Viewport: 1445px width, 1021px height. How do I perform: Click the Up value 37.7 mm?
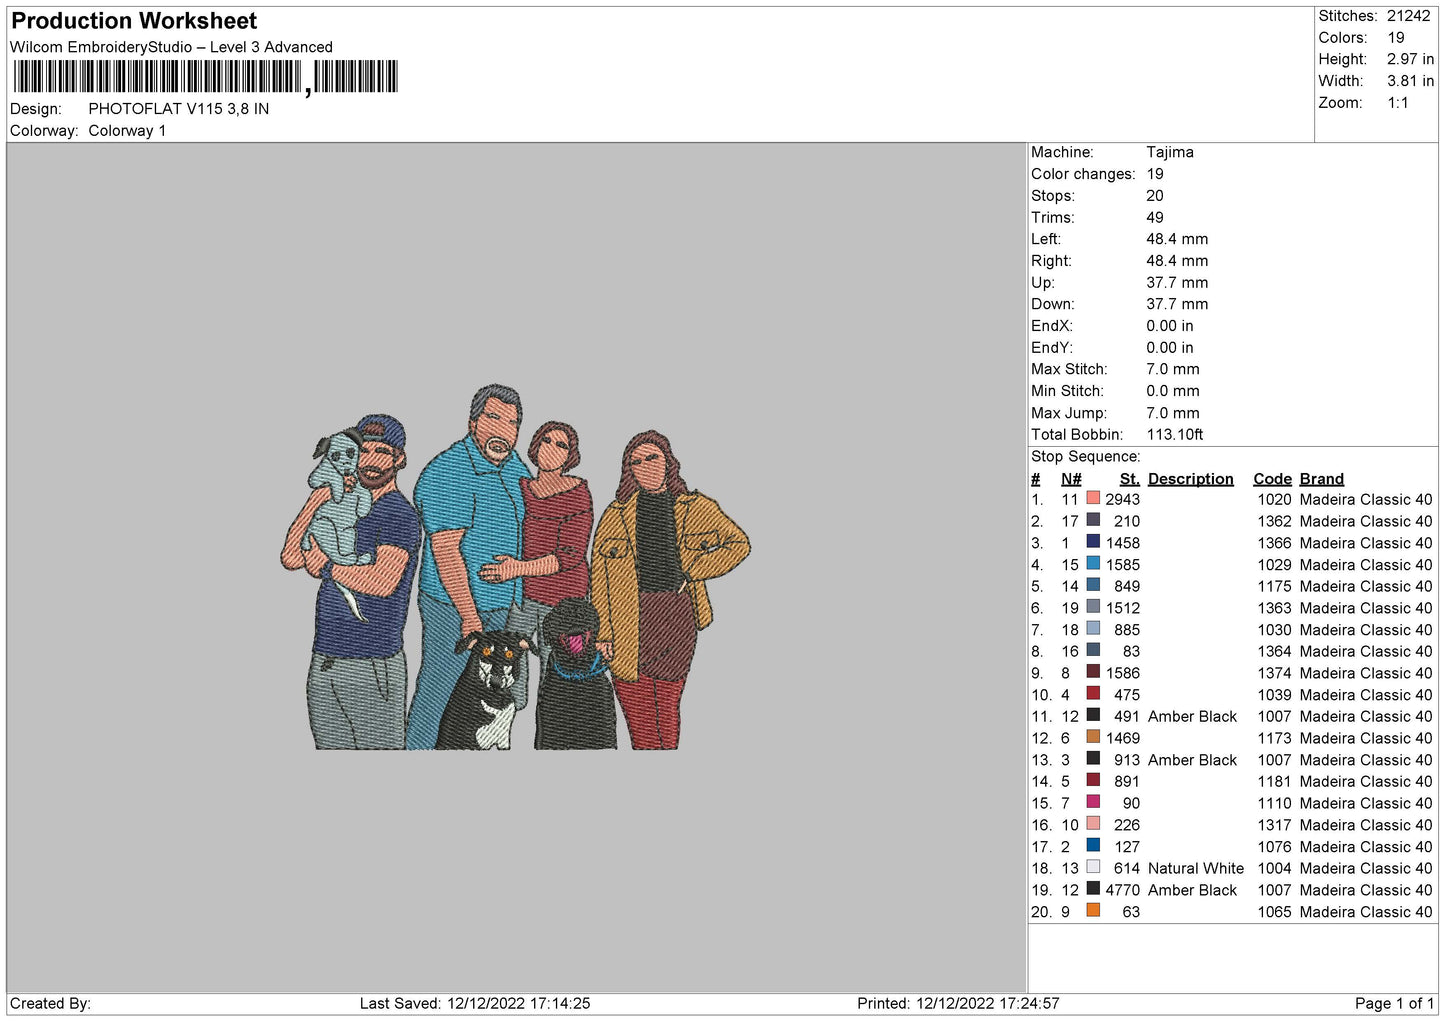[1177, 282]
